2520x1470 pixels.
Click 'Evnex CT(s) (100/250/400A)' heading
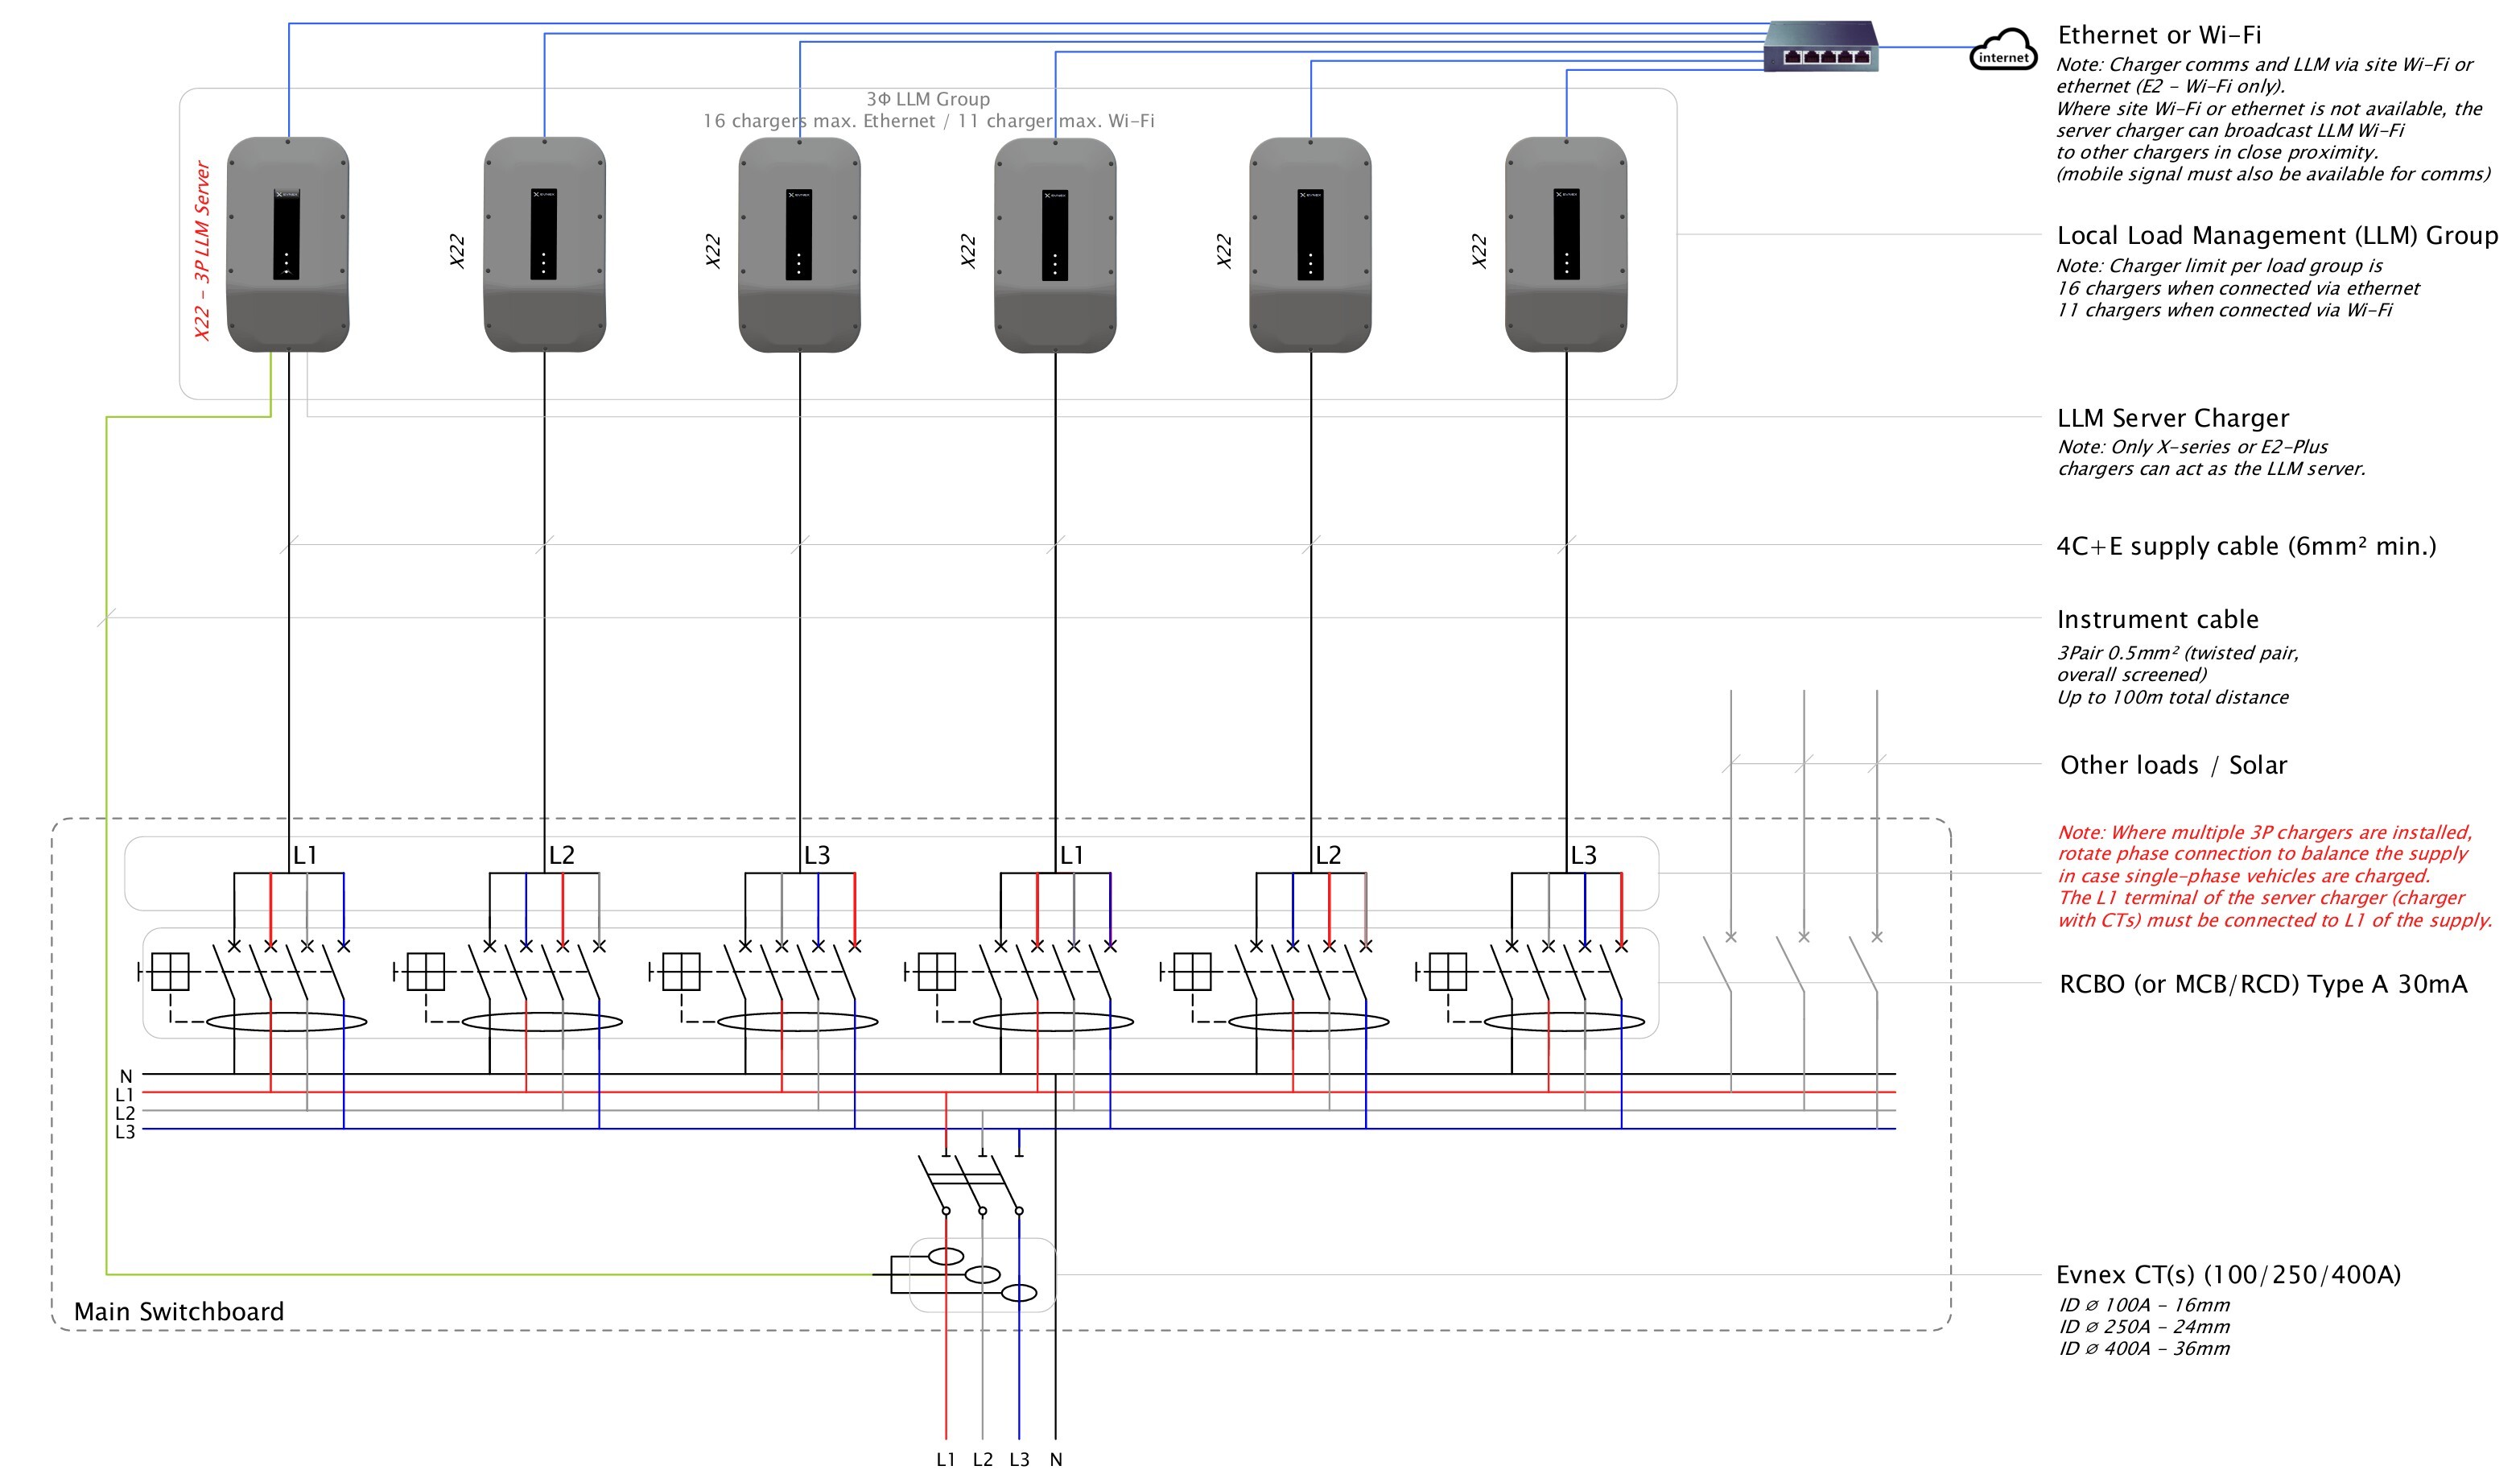pos(2228,1275)
